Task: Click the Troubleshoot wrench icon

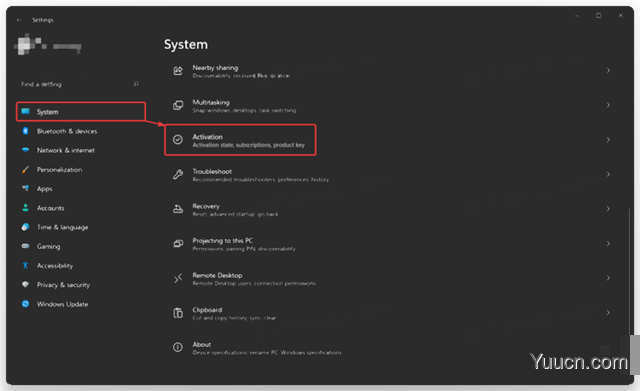Action: [178, 174]
